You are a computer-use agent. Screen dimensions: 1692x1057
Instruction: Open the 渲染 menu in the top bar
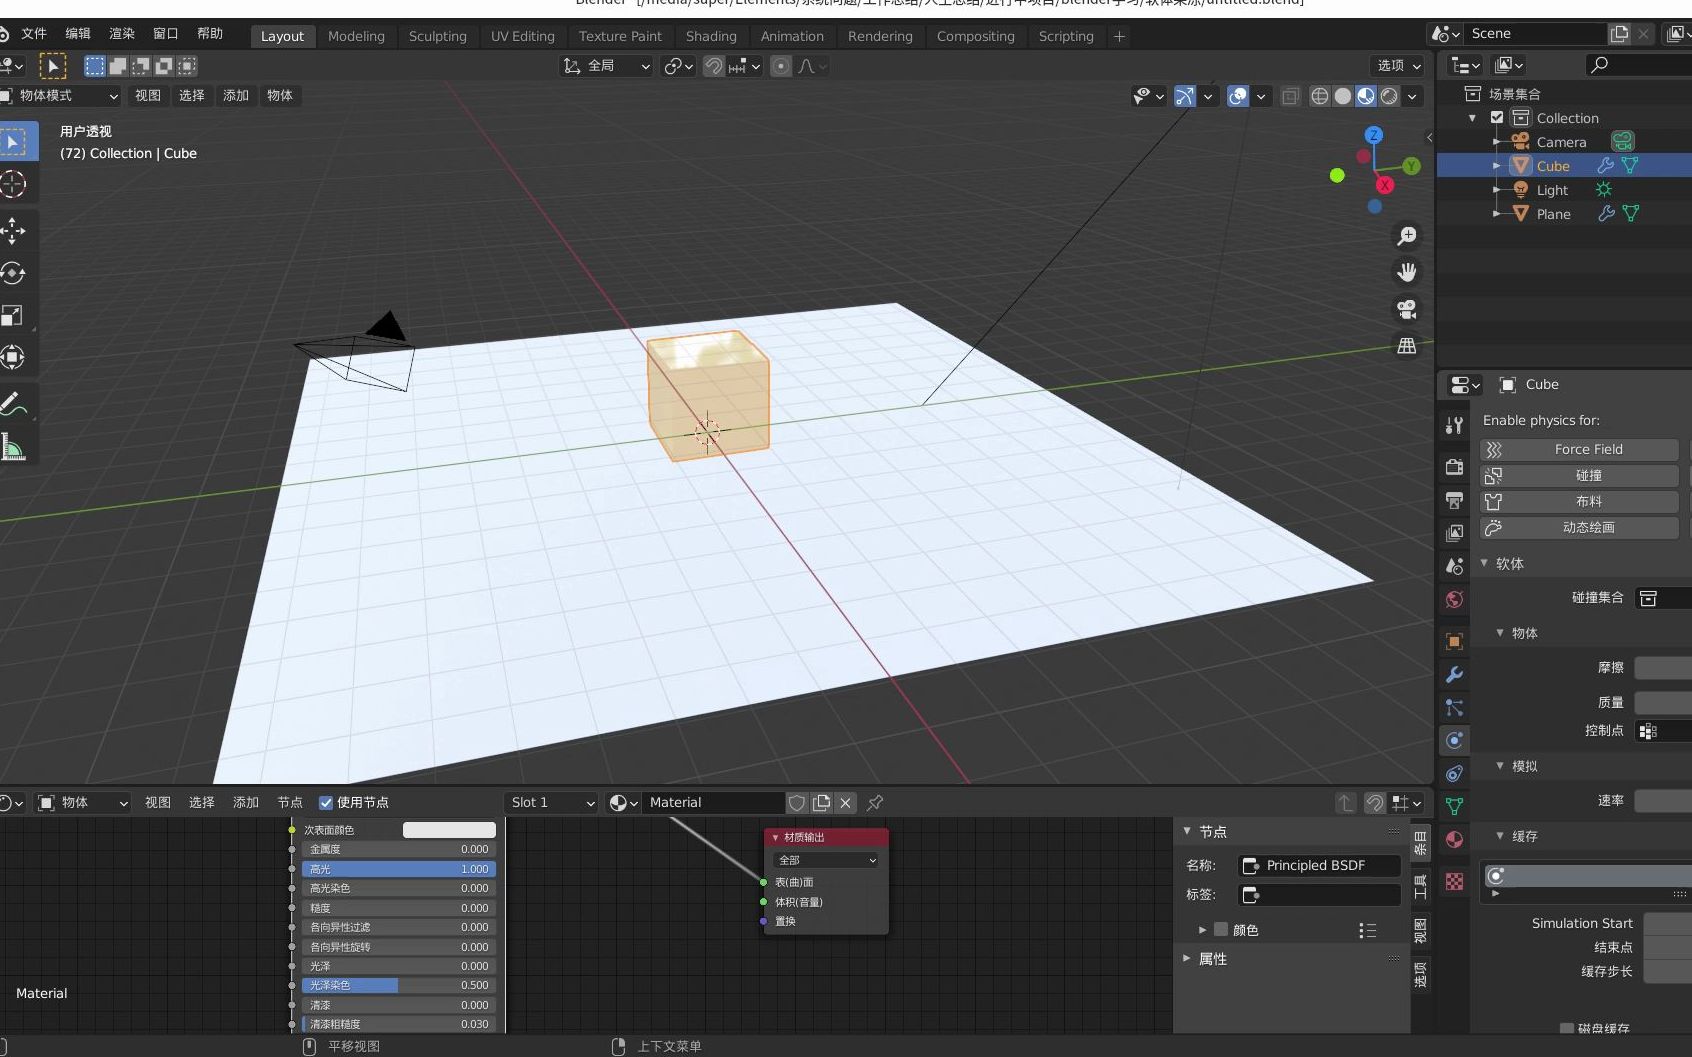(x=121, y=33)
